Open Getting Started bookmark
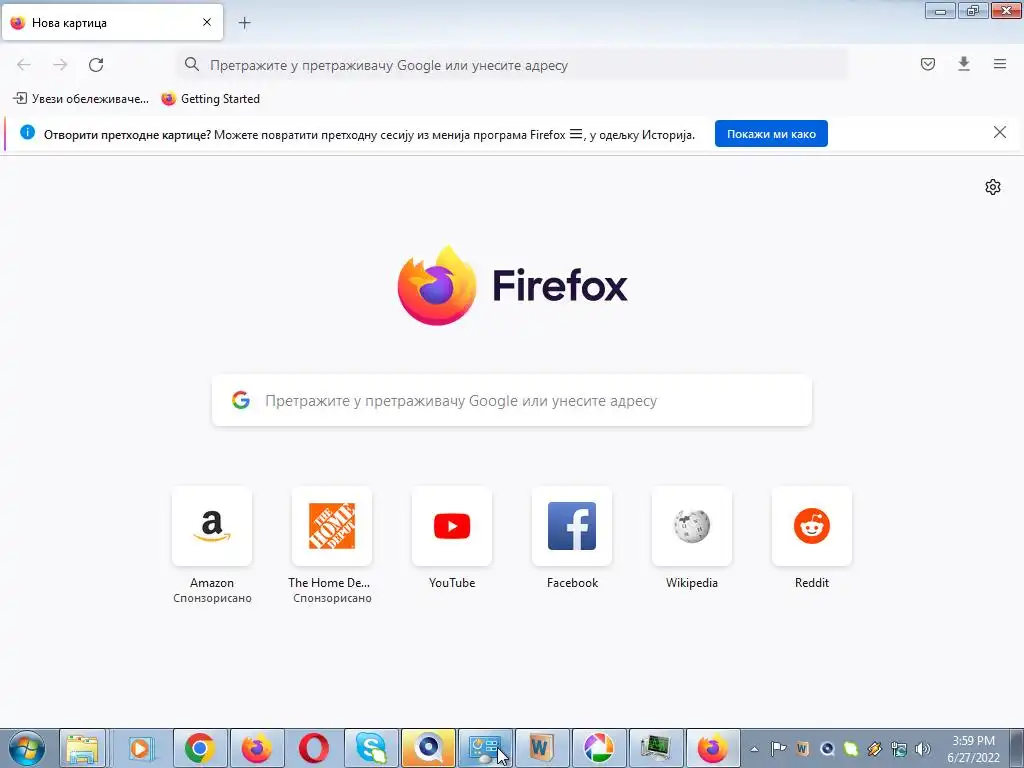1024x768 pixels. tap(210, 99)
